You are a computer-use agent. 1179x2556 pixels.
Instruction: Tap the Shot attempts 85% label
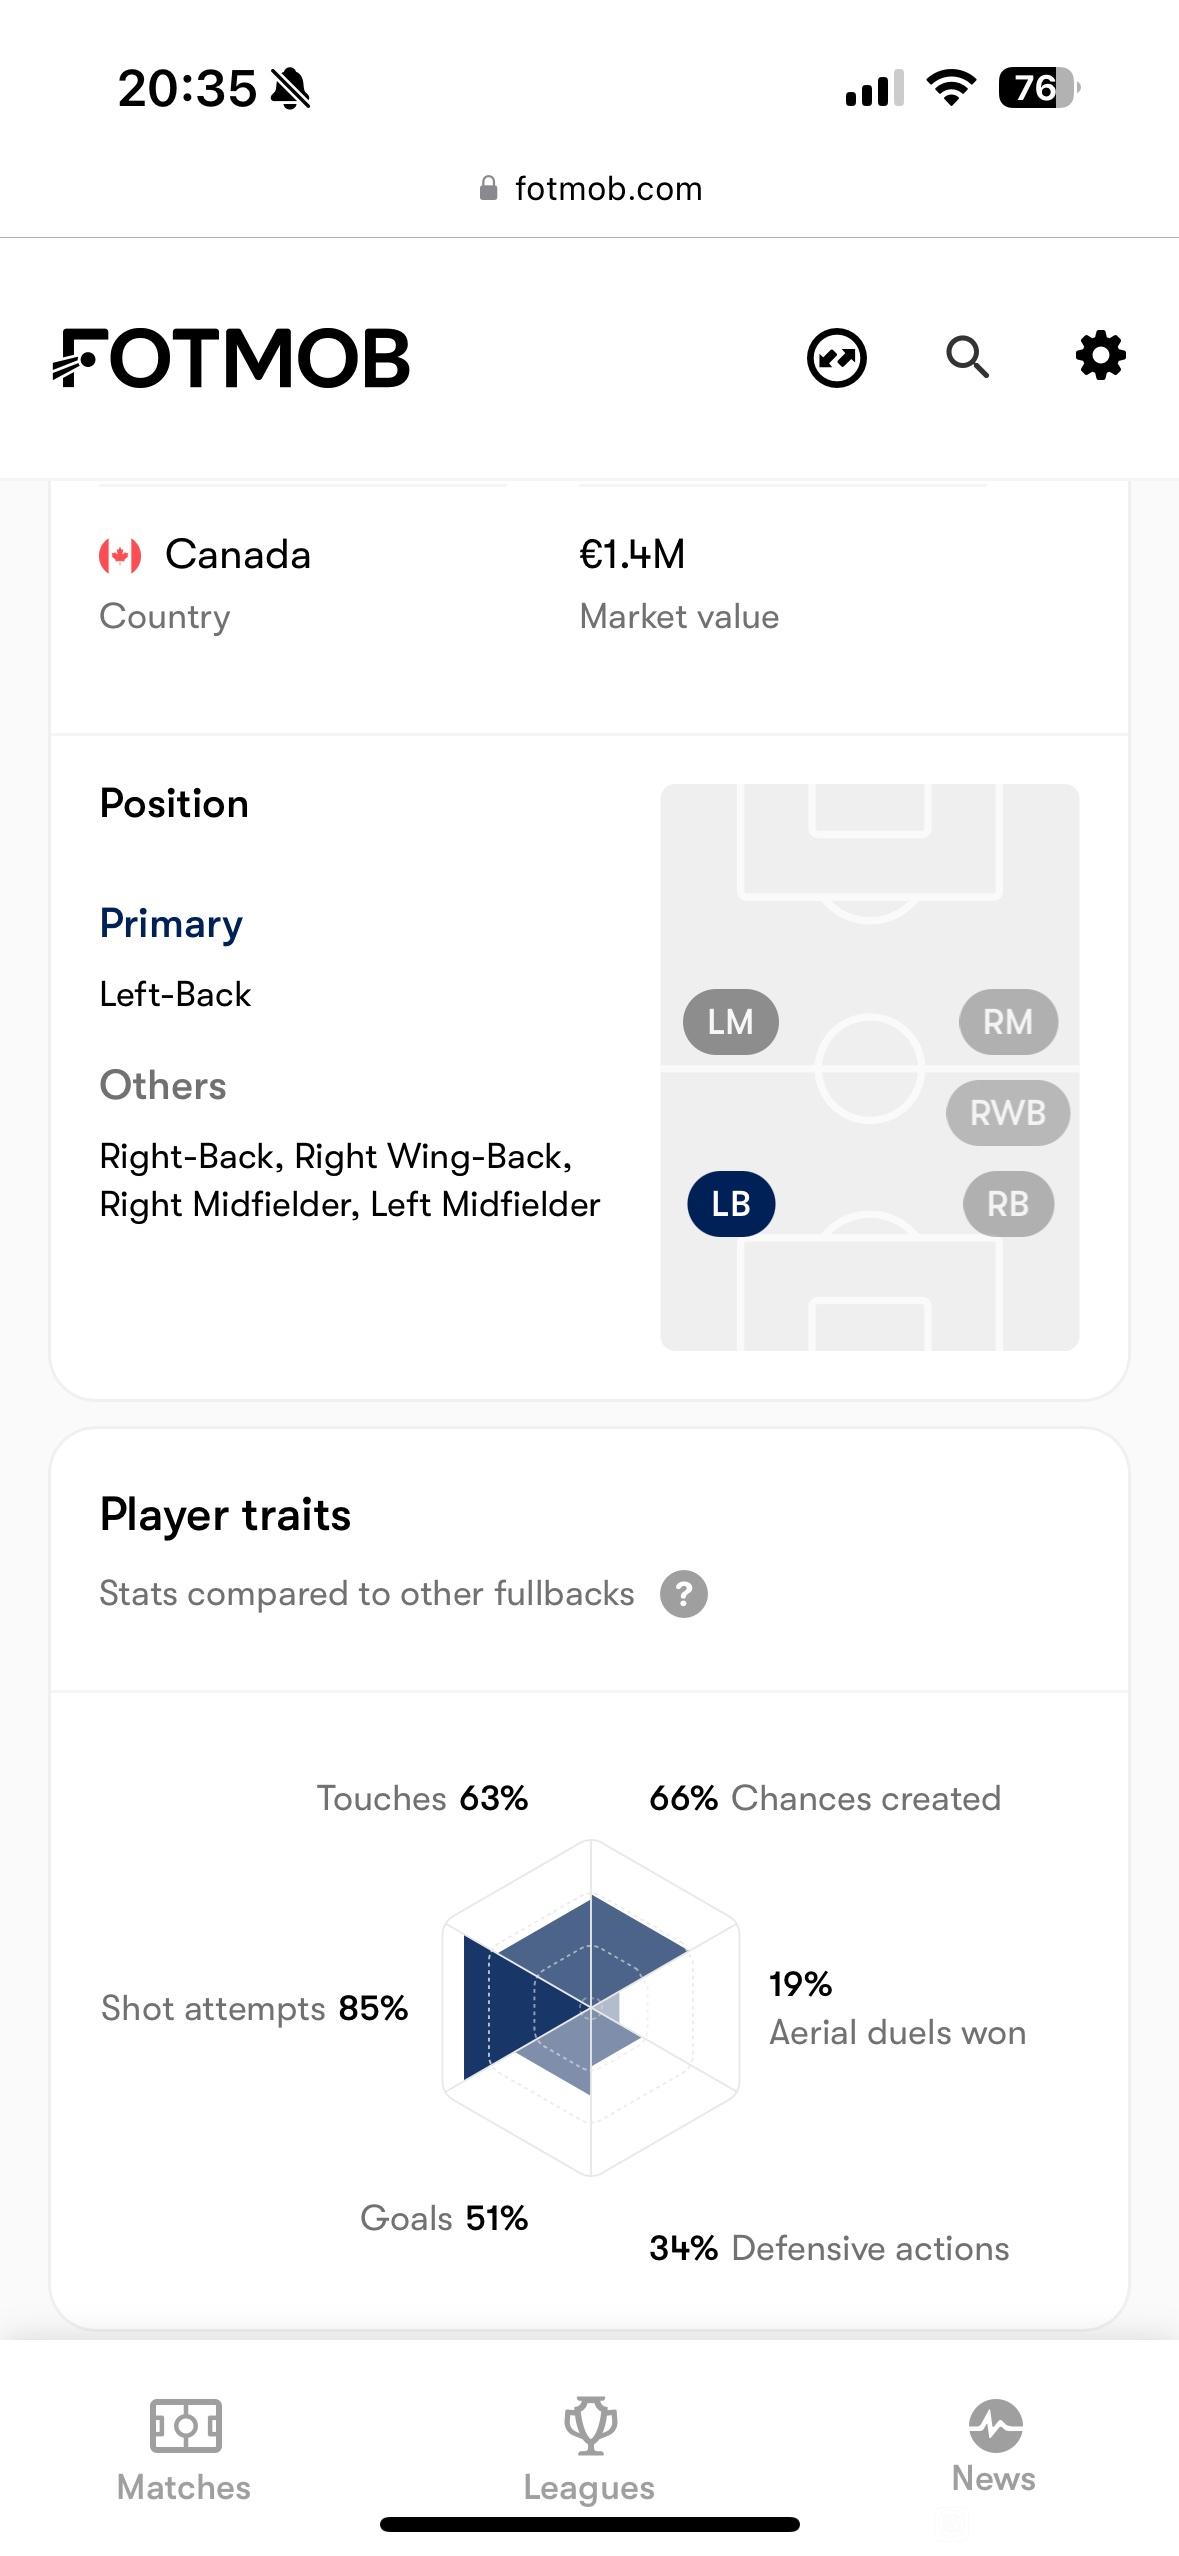pos(255,2008)
